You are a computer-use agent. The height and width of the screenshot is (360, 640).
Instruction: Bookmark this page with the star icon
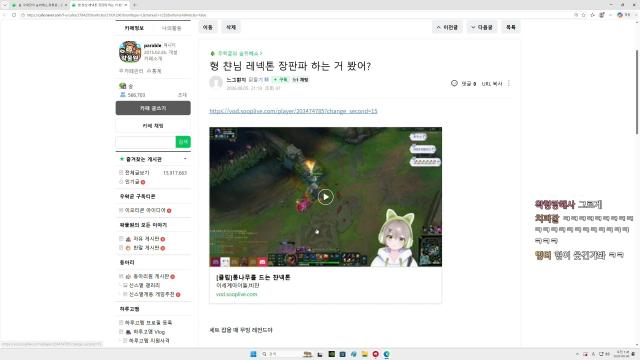(x=584, y=15)
